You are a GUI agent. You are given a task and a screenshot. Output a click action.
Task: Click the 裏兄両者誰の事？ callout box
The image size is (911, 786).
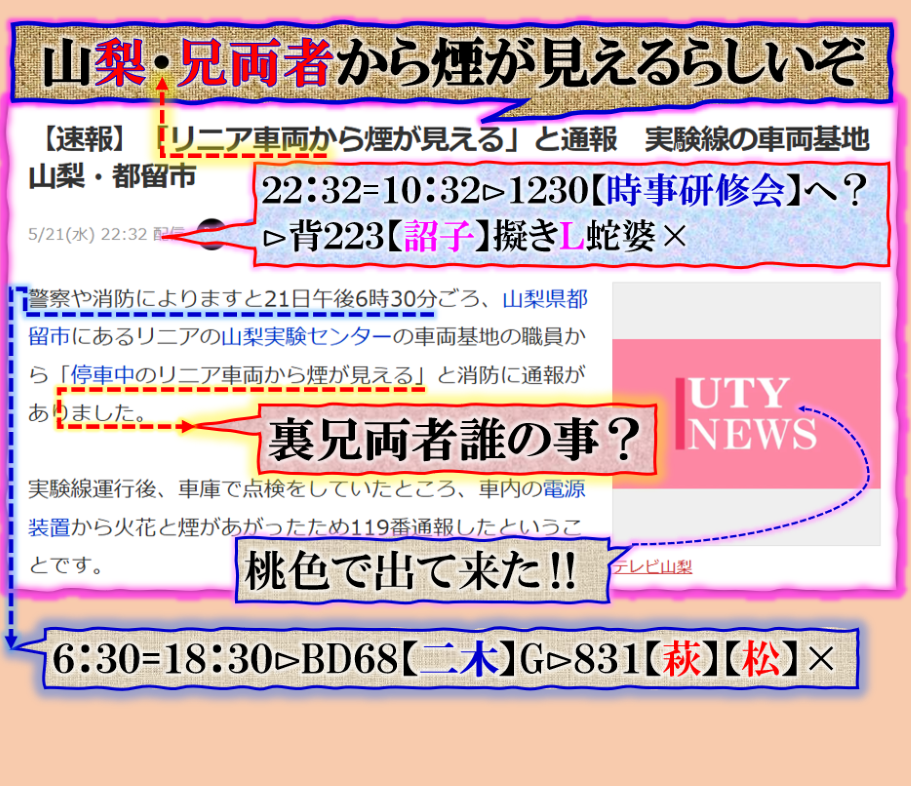(x=455, y=437)
